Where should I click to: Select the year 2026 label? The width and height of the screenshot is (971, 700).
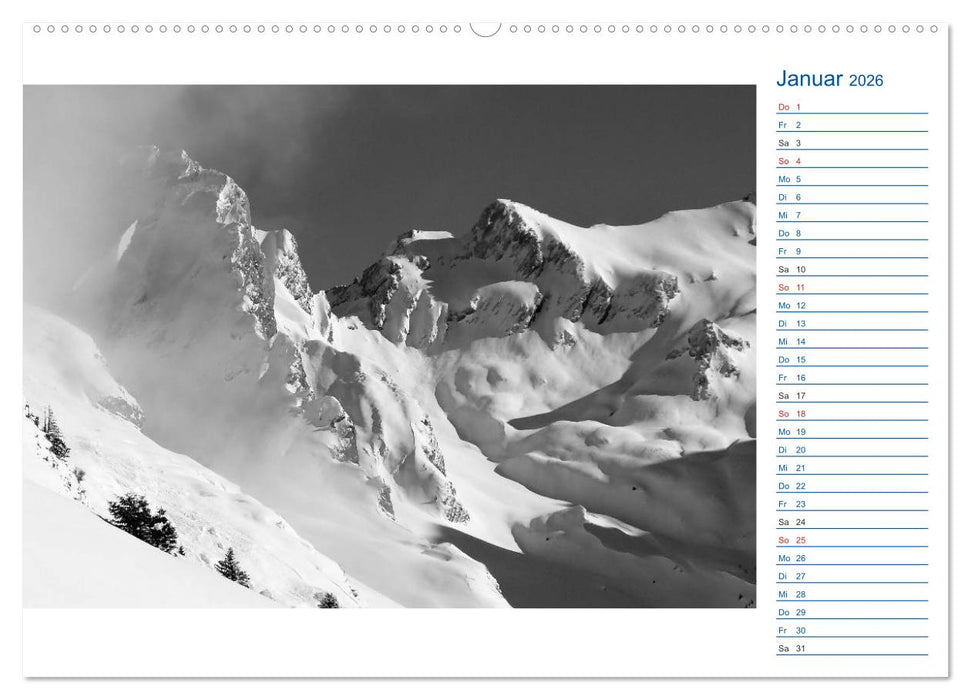(x=868, y=80)
